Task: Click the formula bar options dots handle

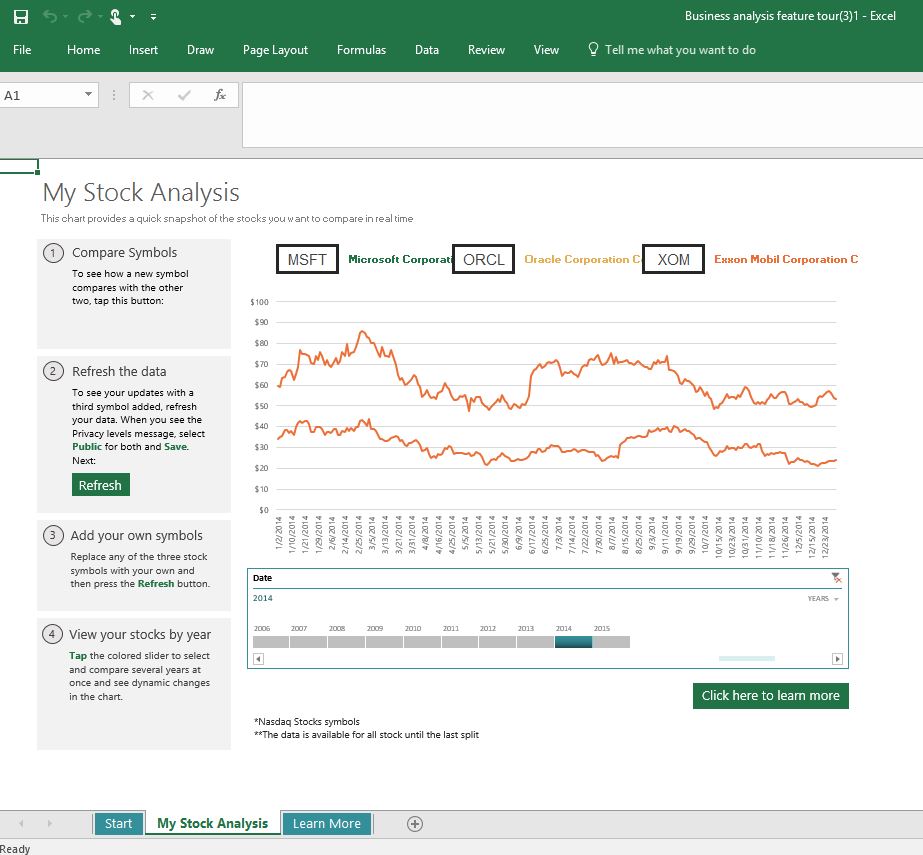Action: click(x=114, y=95)
